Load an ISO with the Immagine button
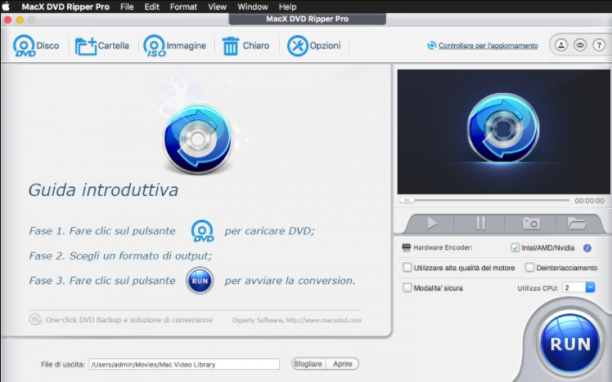Viewport: 612px width, 382px height. [174, 46]
